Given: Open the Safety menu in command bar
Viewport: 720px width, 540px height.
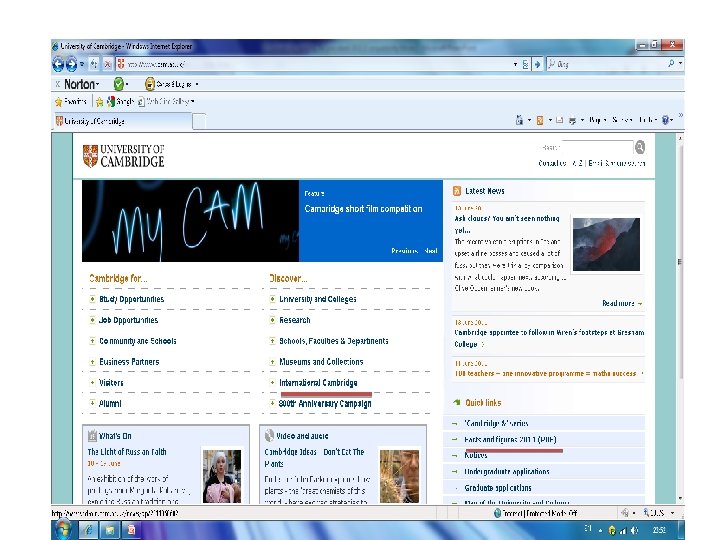Looking at the screenshot, I should 622,120.
